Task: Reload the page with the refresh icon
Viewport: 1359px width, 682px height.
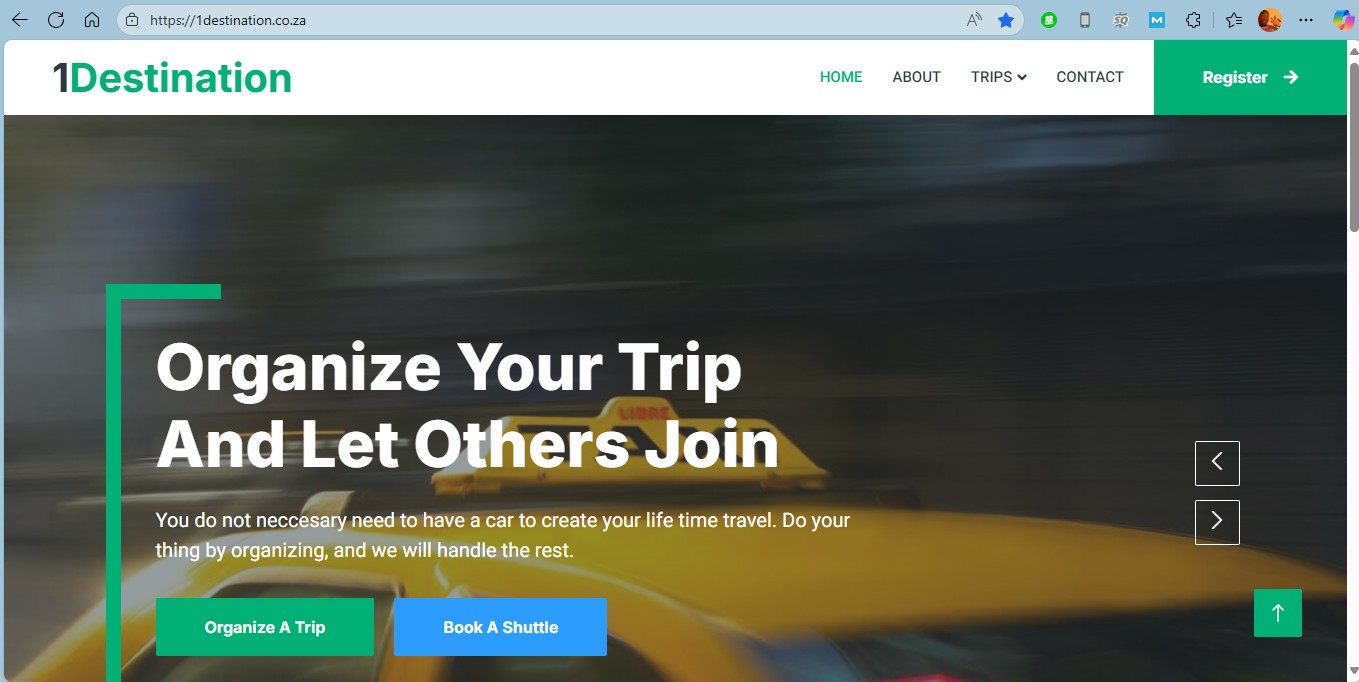Action: coord(56,20)
